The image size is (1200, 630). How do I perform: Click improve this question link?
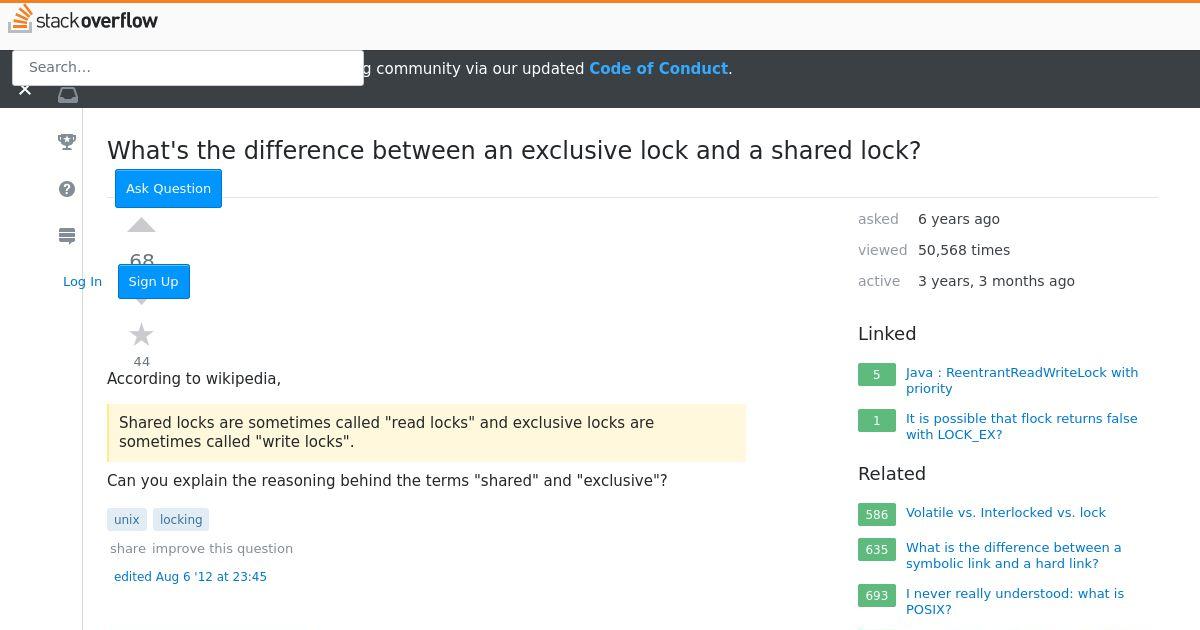click(x=222, y=548)
